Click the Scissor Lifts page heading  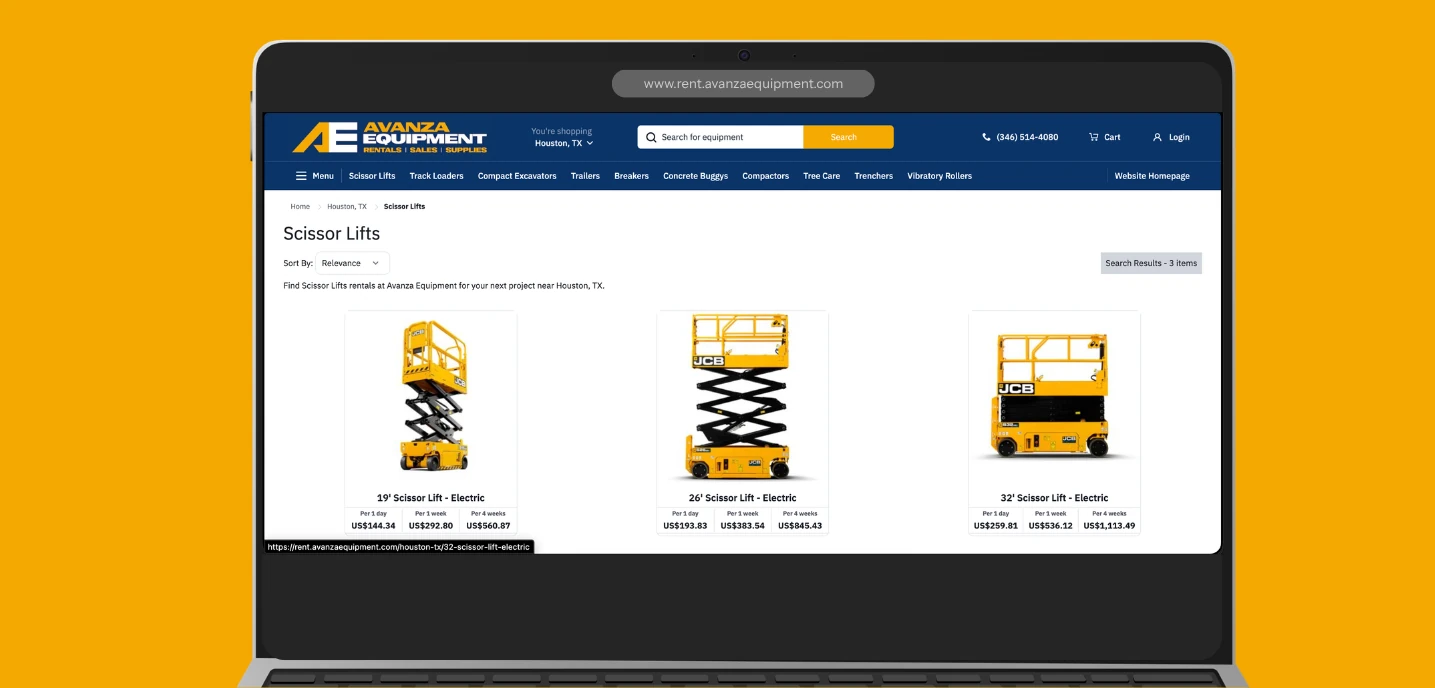pos(331,234)
